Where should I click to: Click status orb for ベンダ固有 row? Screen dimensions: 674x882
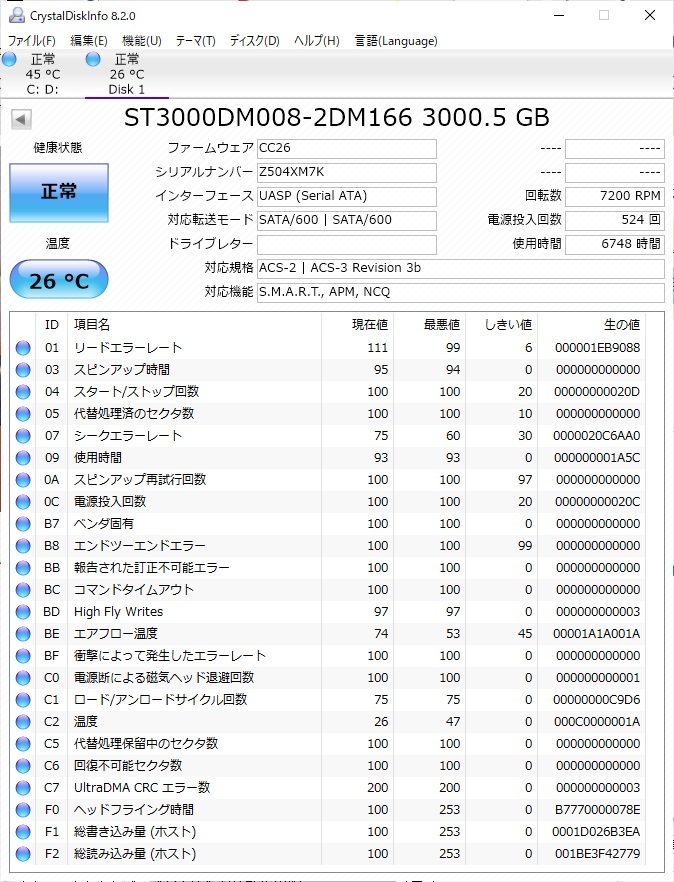click(x=23, y=524)
